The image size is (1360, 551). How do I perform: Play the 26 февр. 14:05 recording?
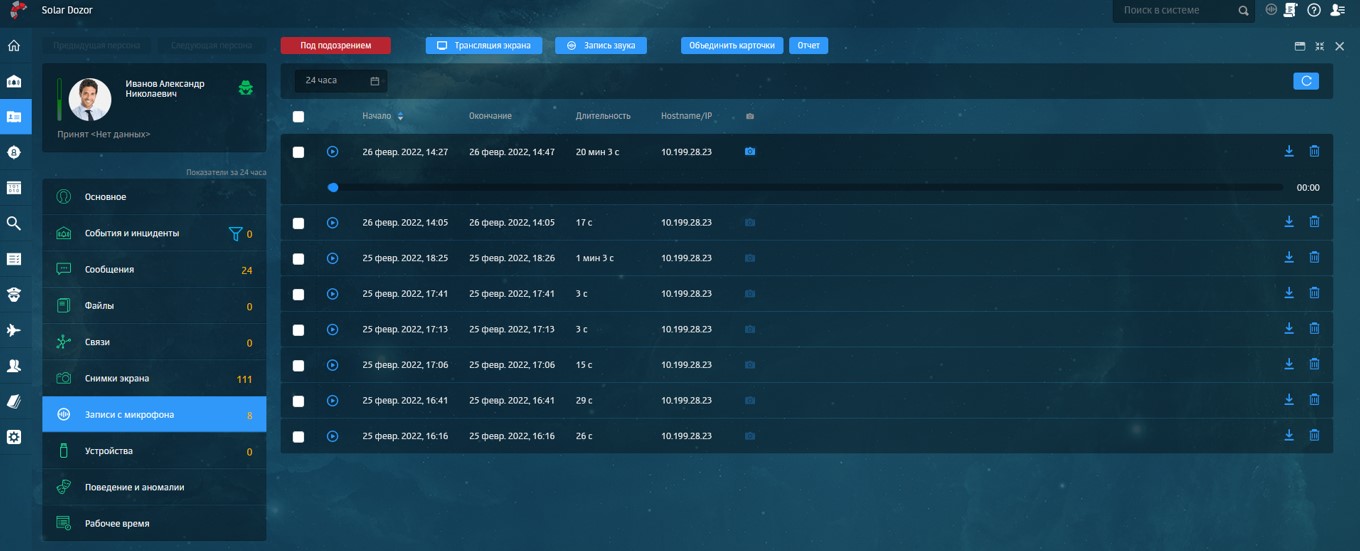pos(333,223)
